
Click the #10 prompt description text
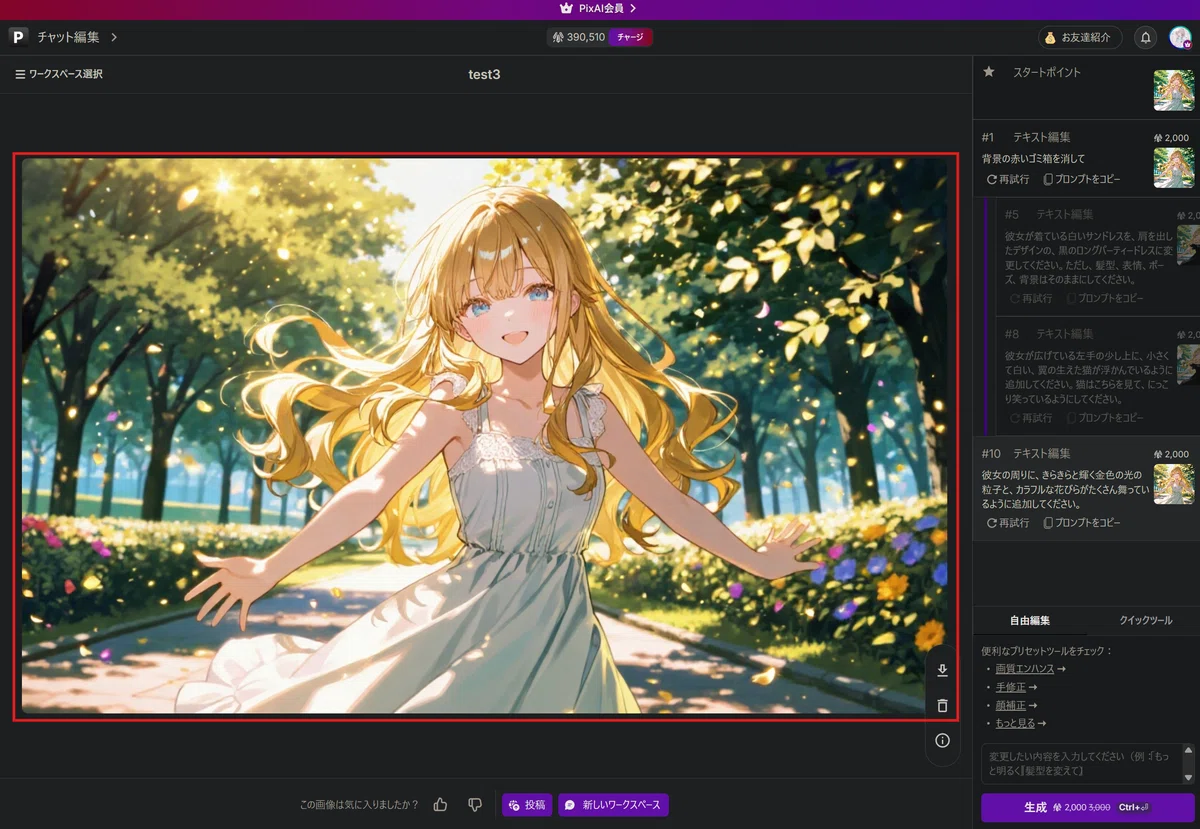click(1063, 489)
